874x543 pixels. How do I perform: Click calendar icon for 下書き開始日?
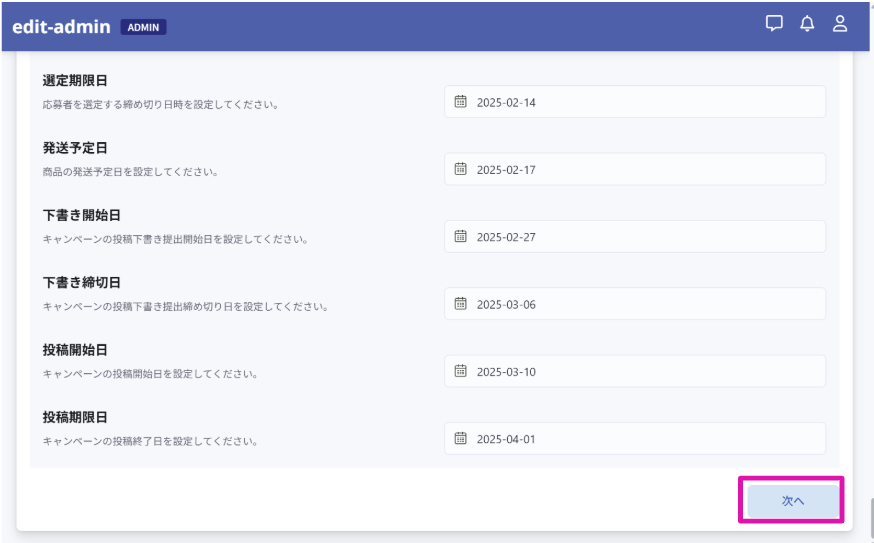coord(461,237)
